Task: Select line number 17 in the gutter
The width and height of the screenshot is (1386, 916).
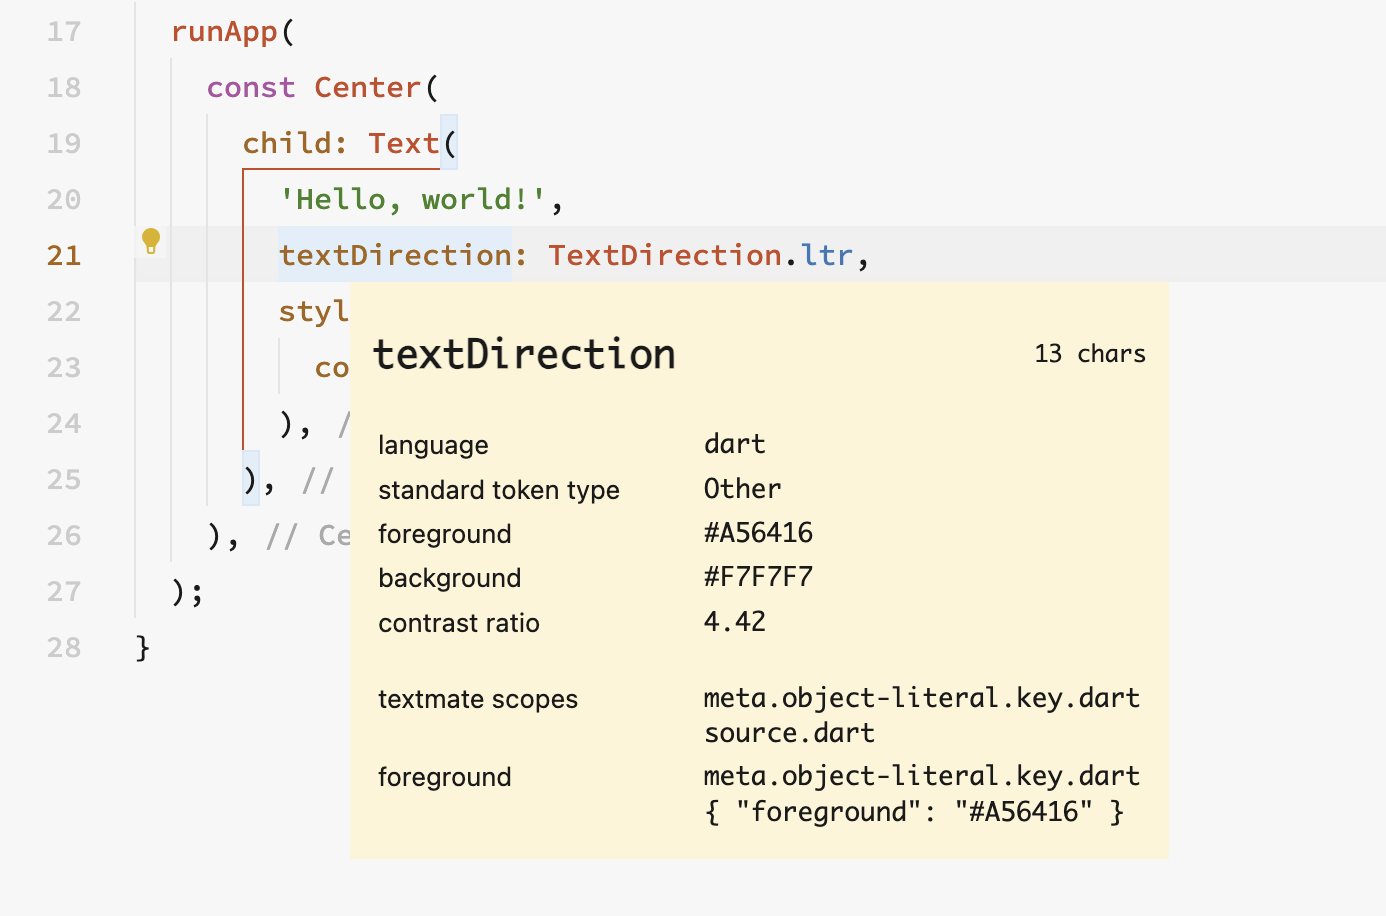Action: pos(63,31)
